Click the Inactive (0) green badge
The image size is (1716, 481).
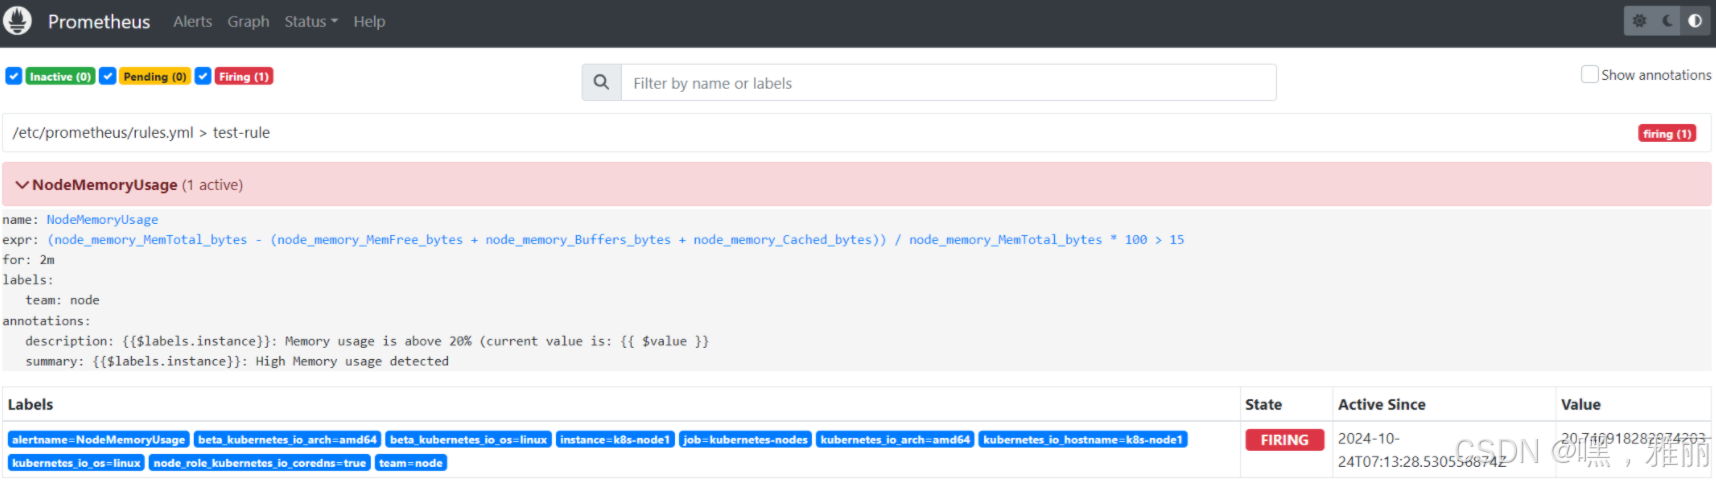pos(60,76)
